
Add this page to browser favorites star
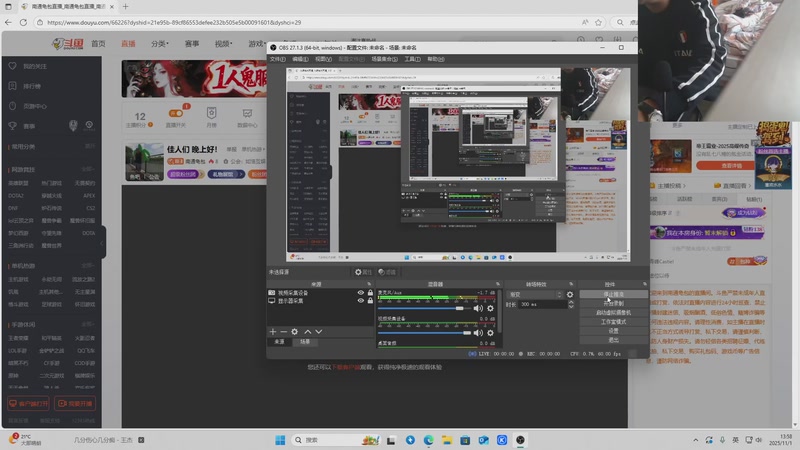pos(598,22)
